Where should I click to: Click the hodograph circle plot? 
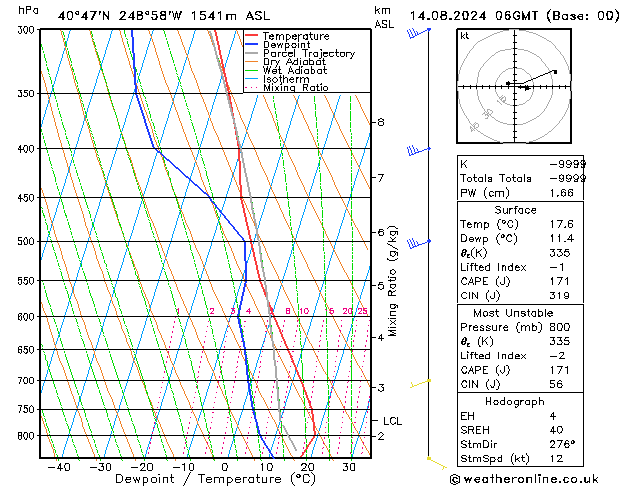514,87
